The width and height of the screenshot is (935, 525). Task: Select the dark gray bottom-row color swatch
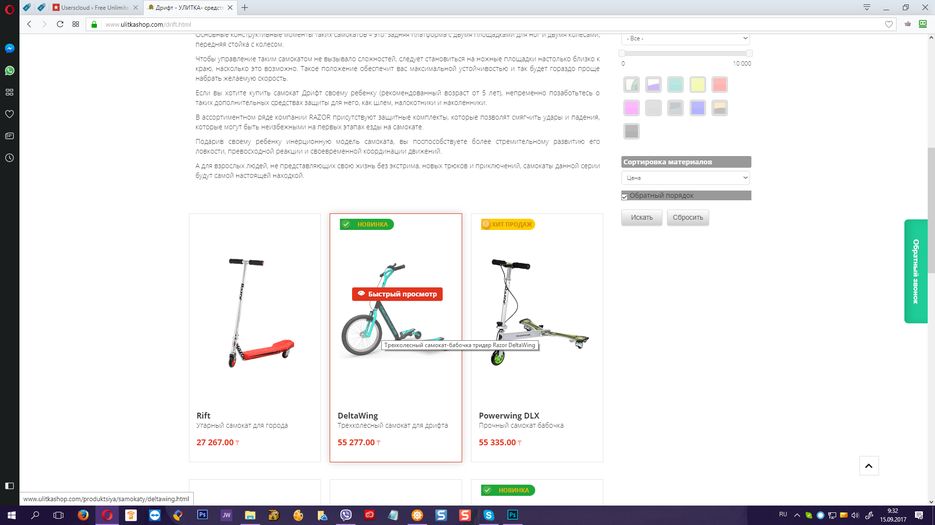tap(631, 131)
